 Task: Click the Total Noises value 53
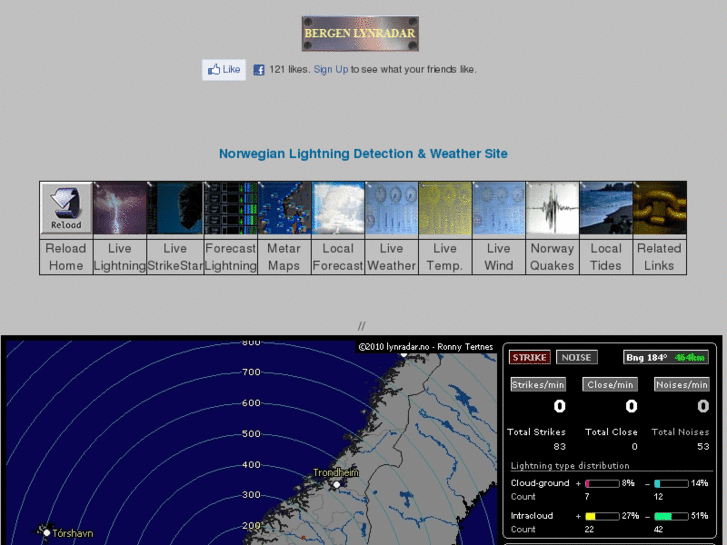703,446
